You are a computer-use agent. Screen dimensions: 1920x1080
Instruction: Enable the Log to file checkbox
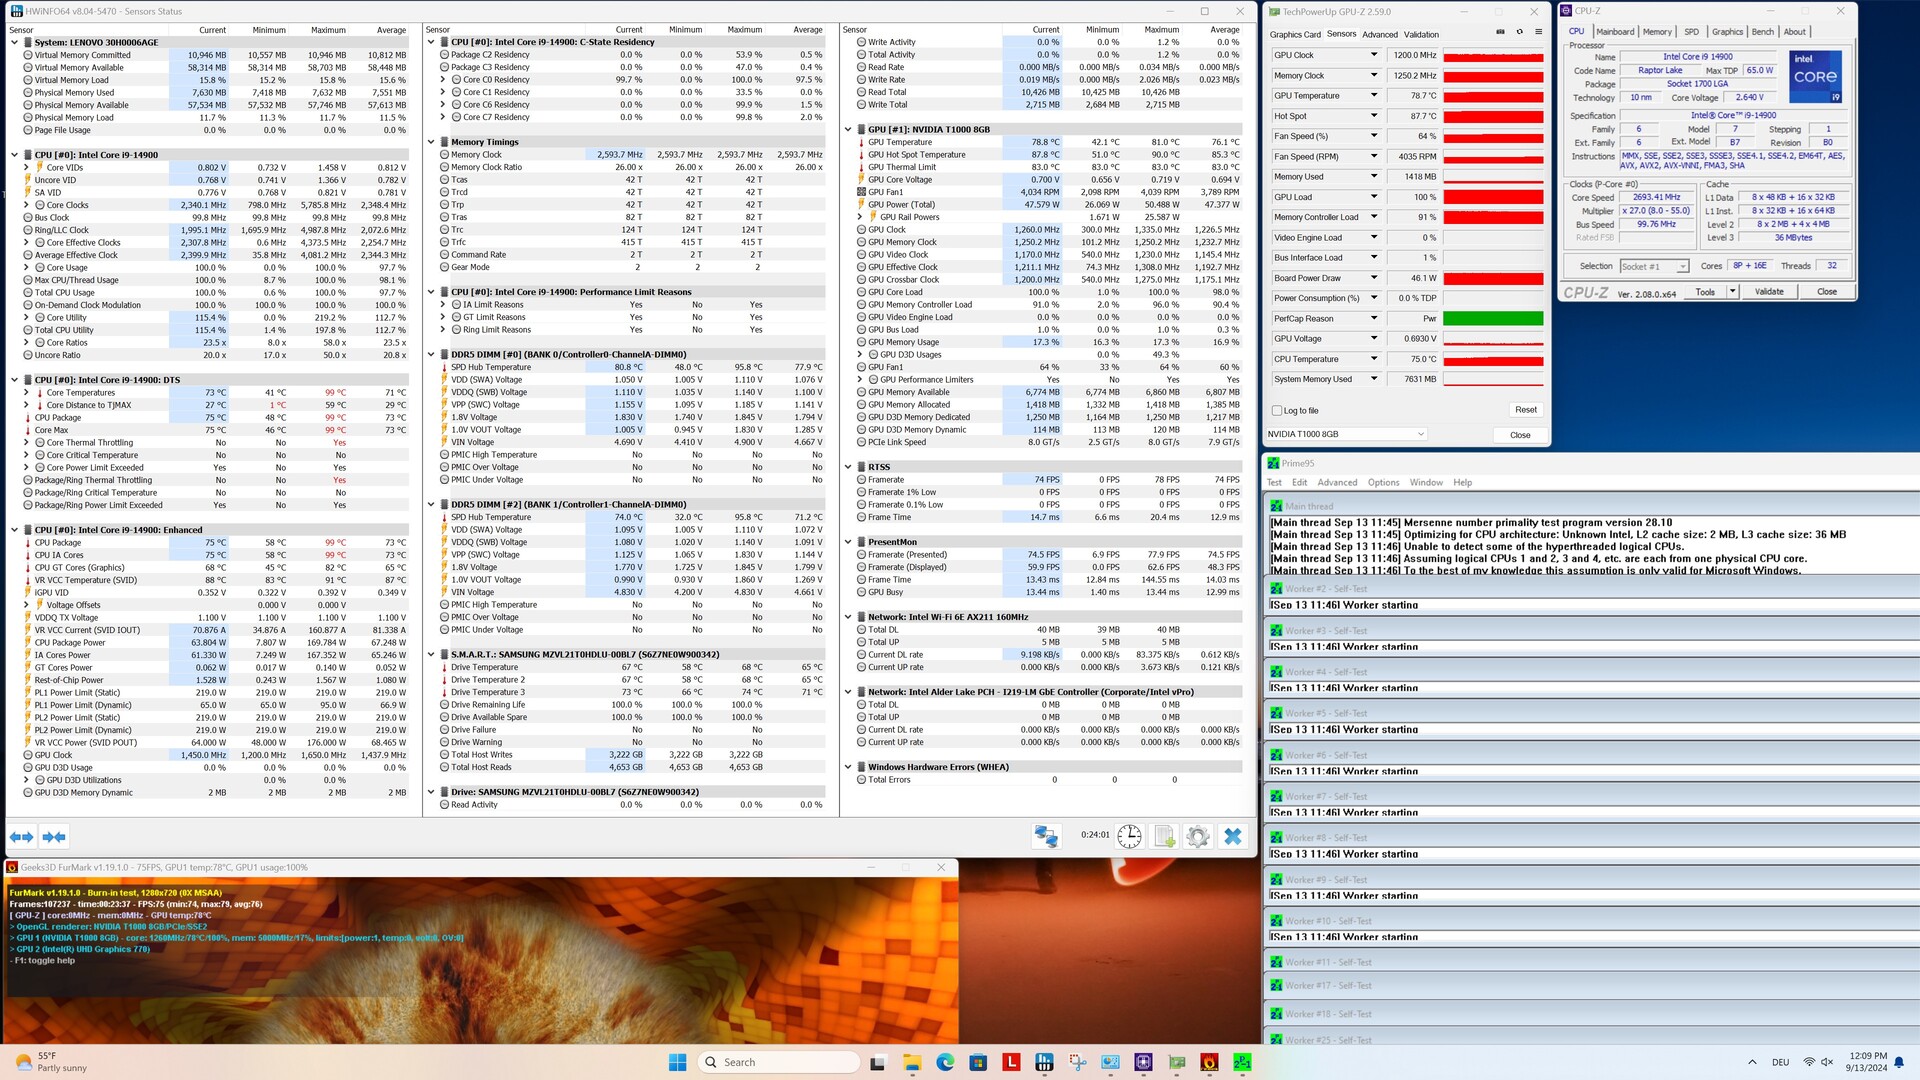1277,411
